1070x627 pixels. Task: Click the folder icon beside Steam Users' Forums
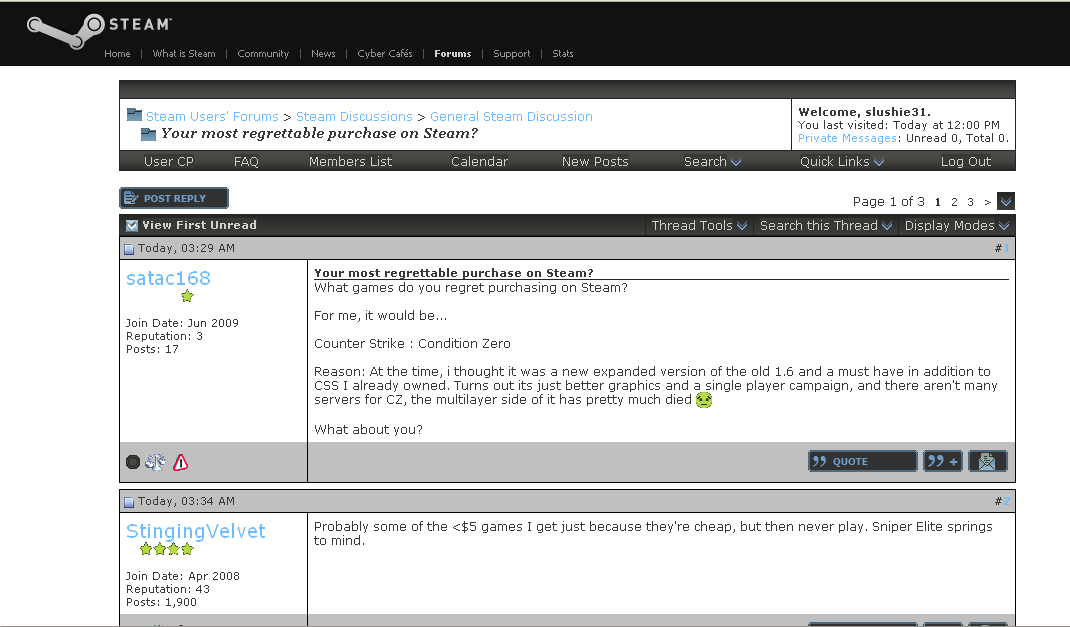(x=134, y=115)
